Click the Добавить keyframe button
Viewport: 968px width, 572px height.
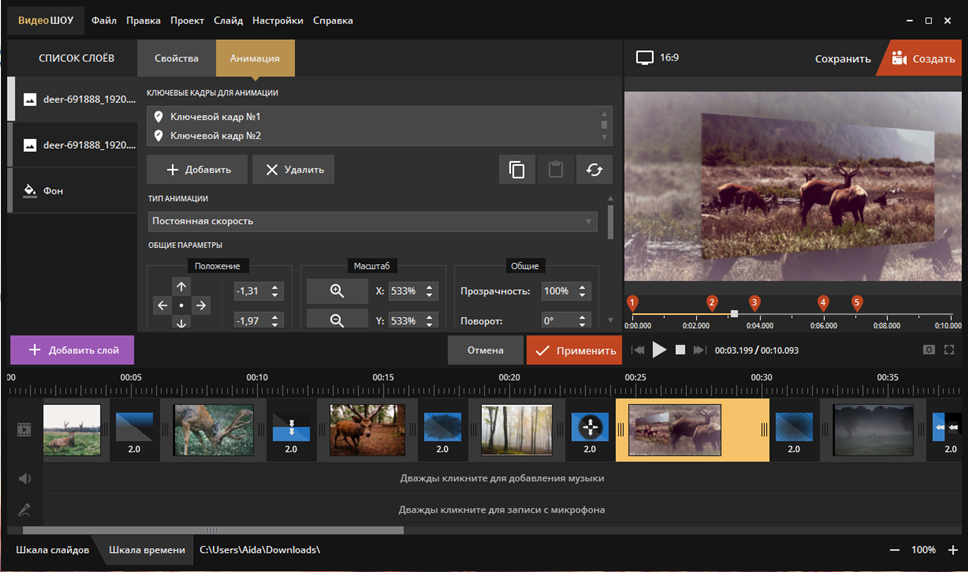coord(197,170)
